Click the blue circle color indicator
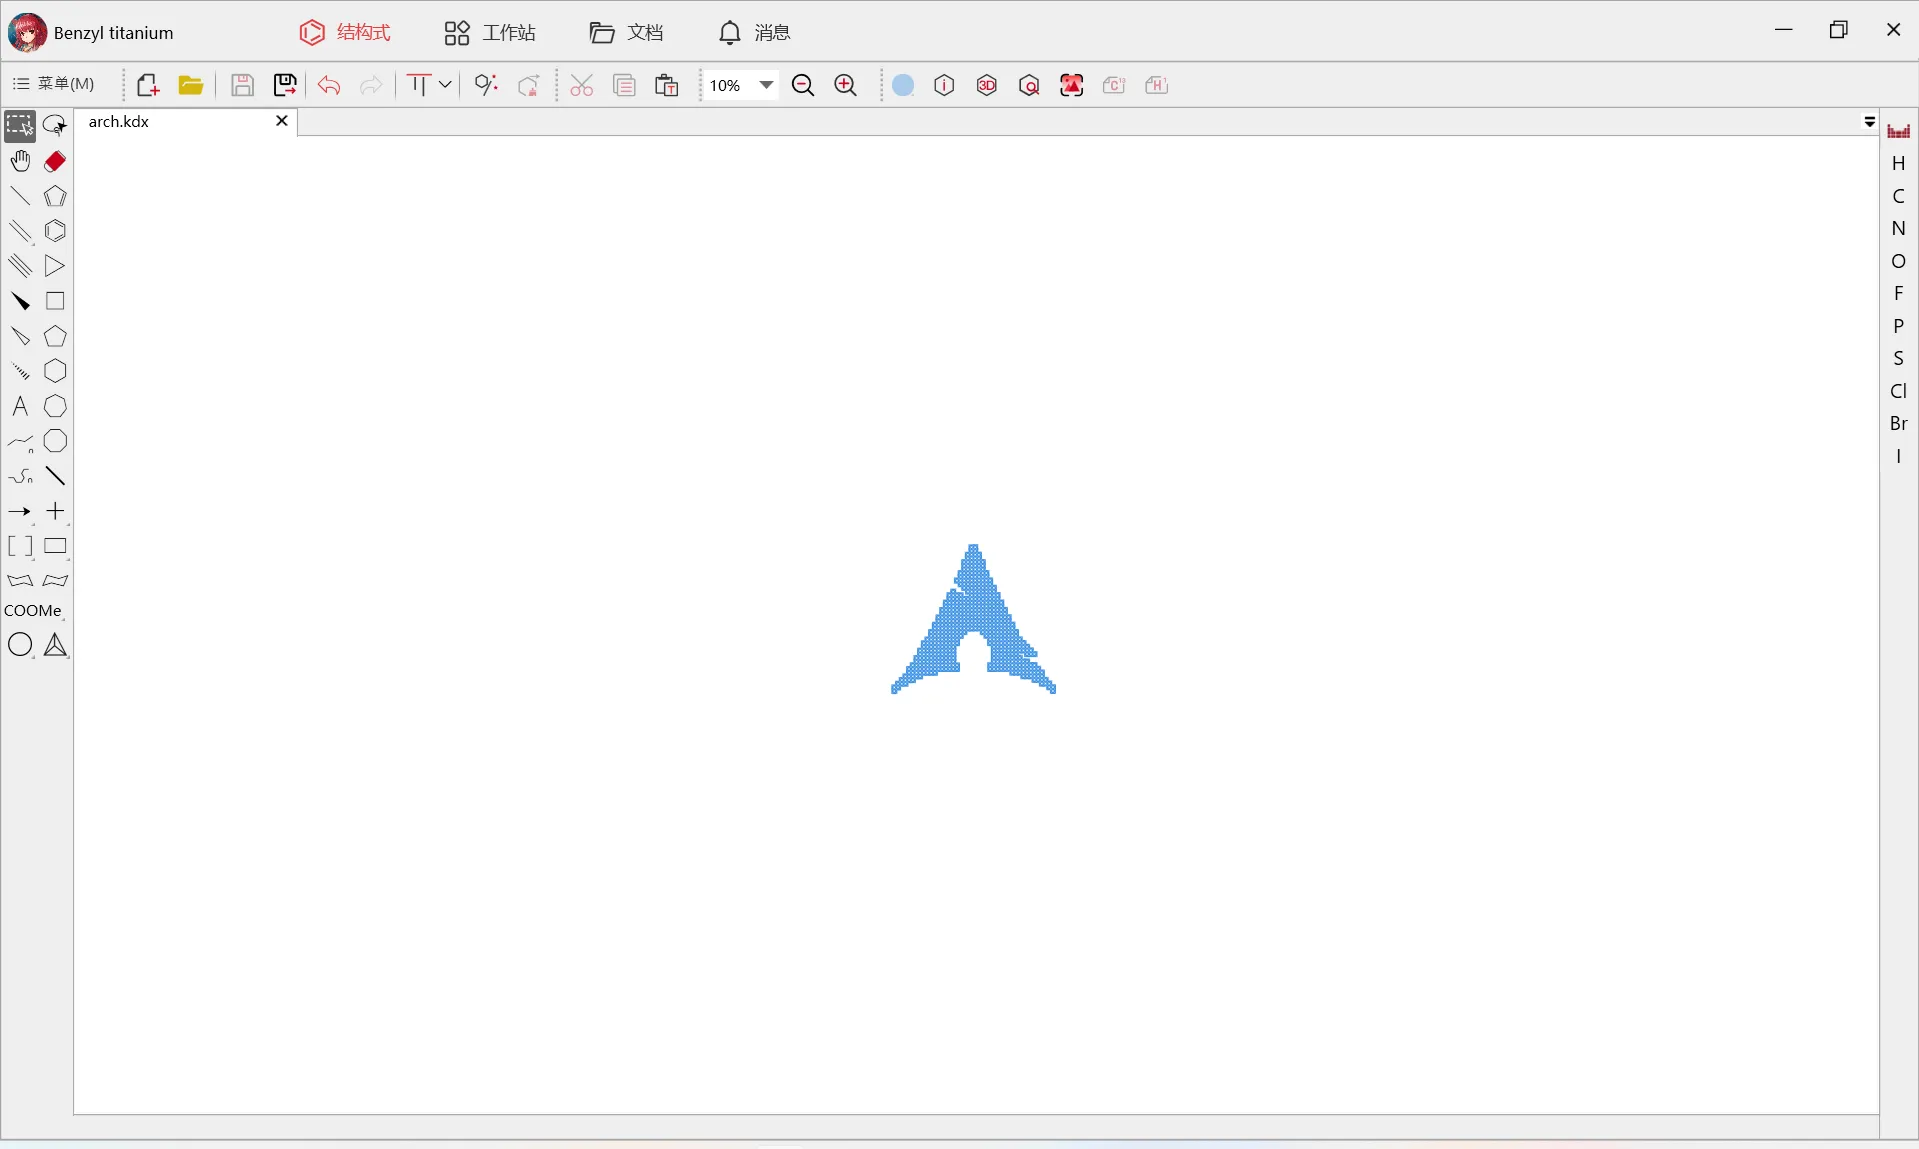 [x=902, y=85]
